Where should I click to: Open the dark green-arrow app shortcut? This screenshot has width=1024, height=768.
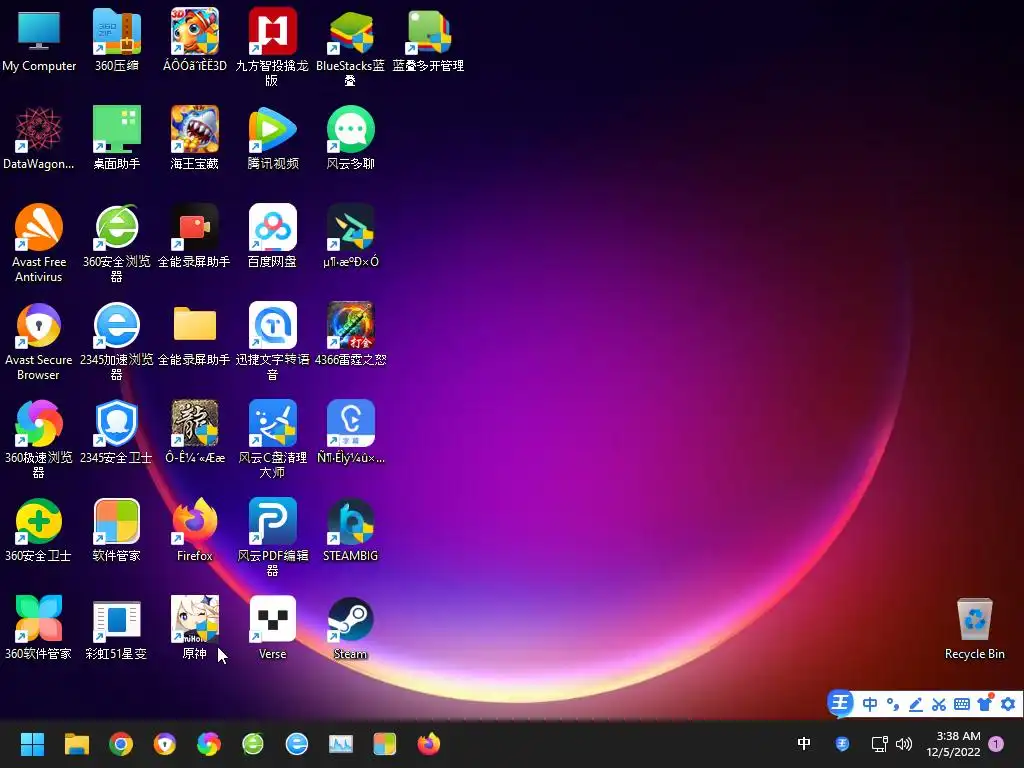coord(350,235)
